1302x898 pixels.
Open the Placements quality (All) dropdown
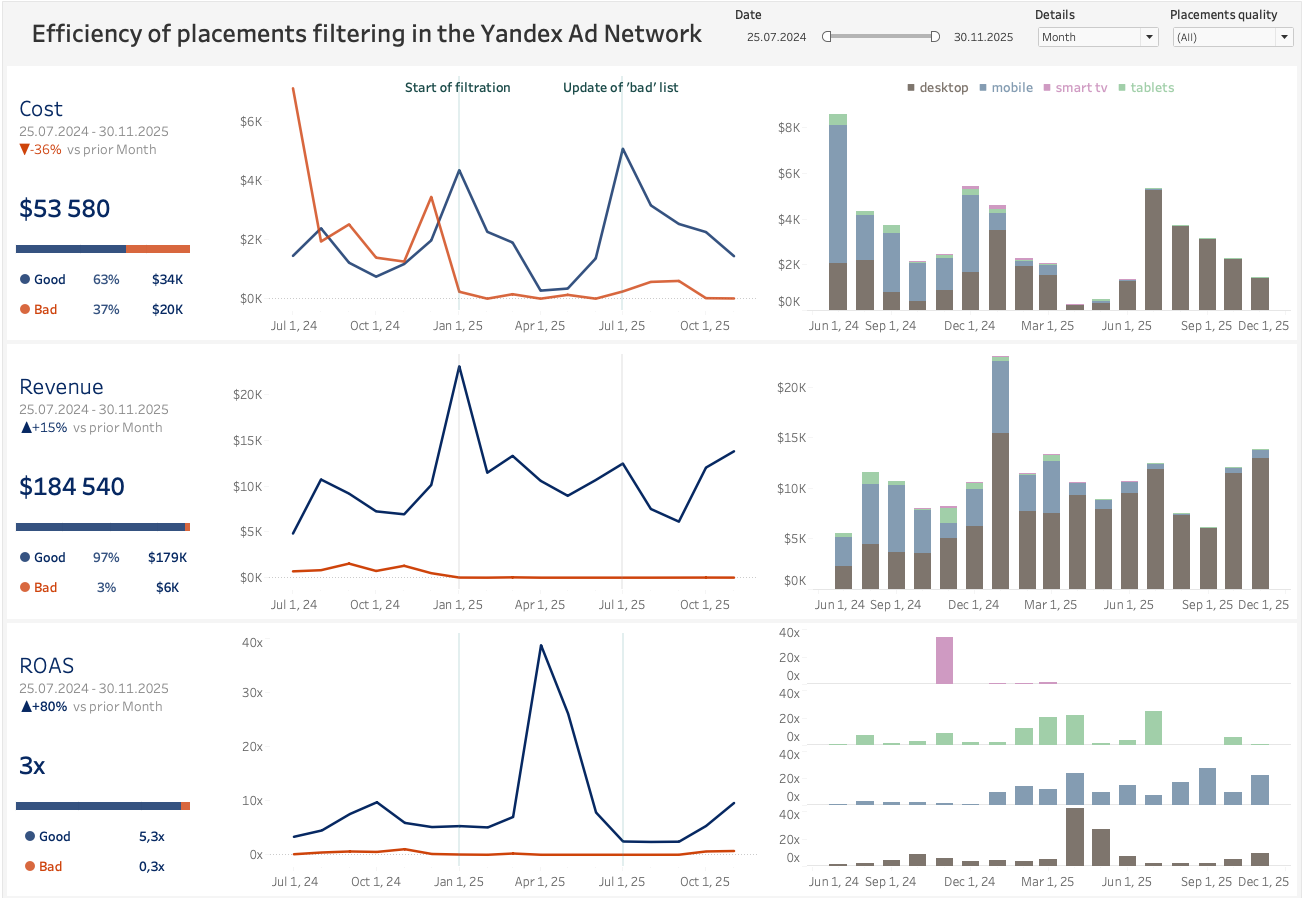pyautogui.click(x=1232, y=37)
